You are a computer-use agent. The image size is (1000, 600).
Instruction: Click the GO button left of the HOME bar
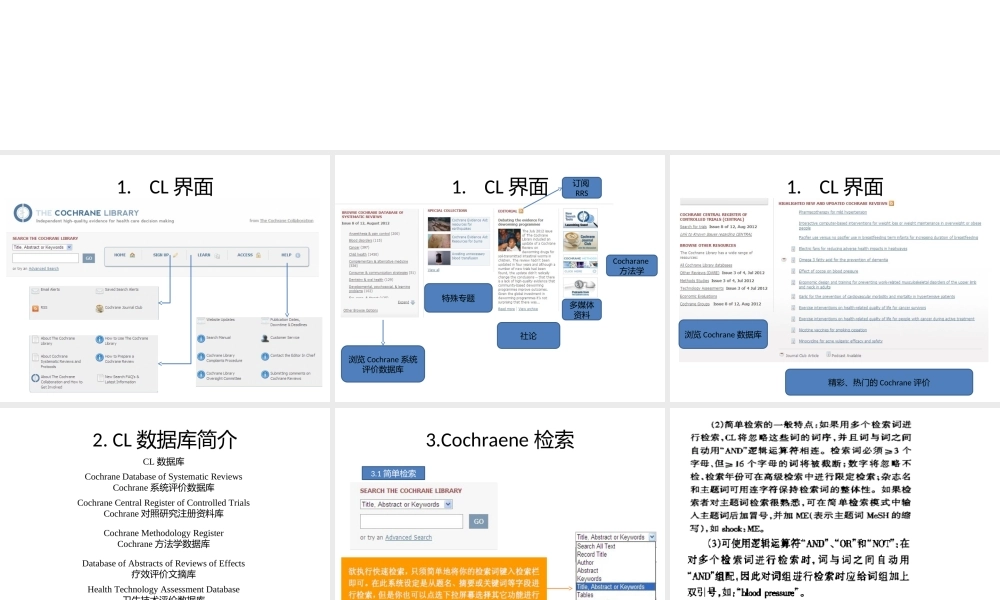click(x=89, y=258)
